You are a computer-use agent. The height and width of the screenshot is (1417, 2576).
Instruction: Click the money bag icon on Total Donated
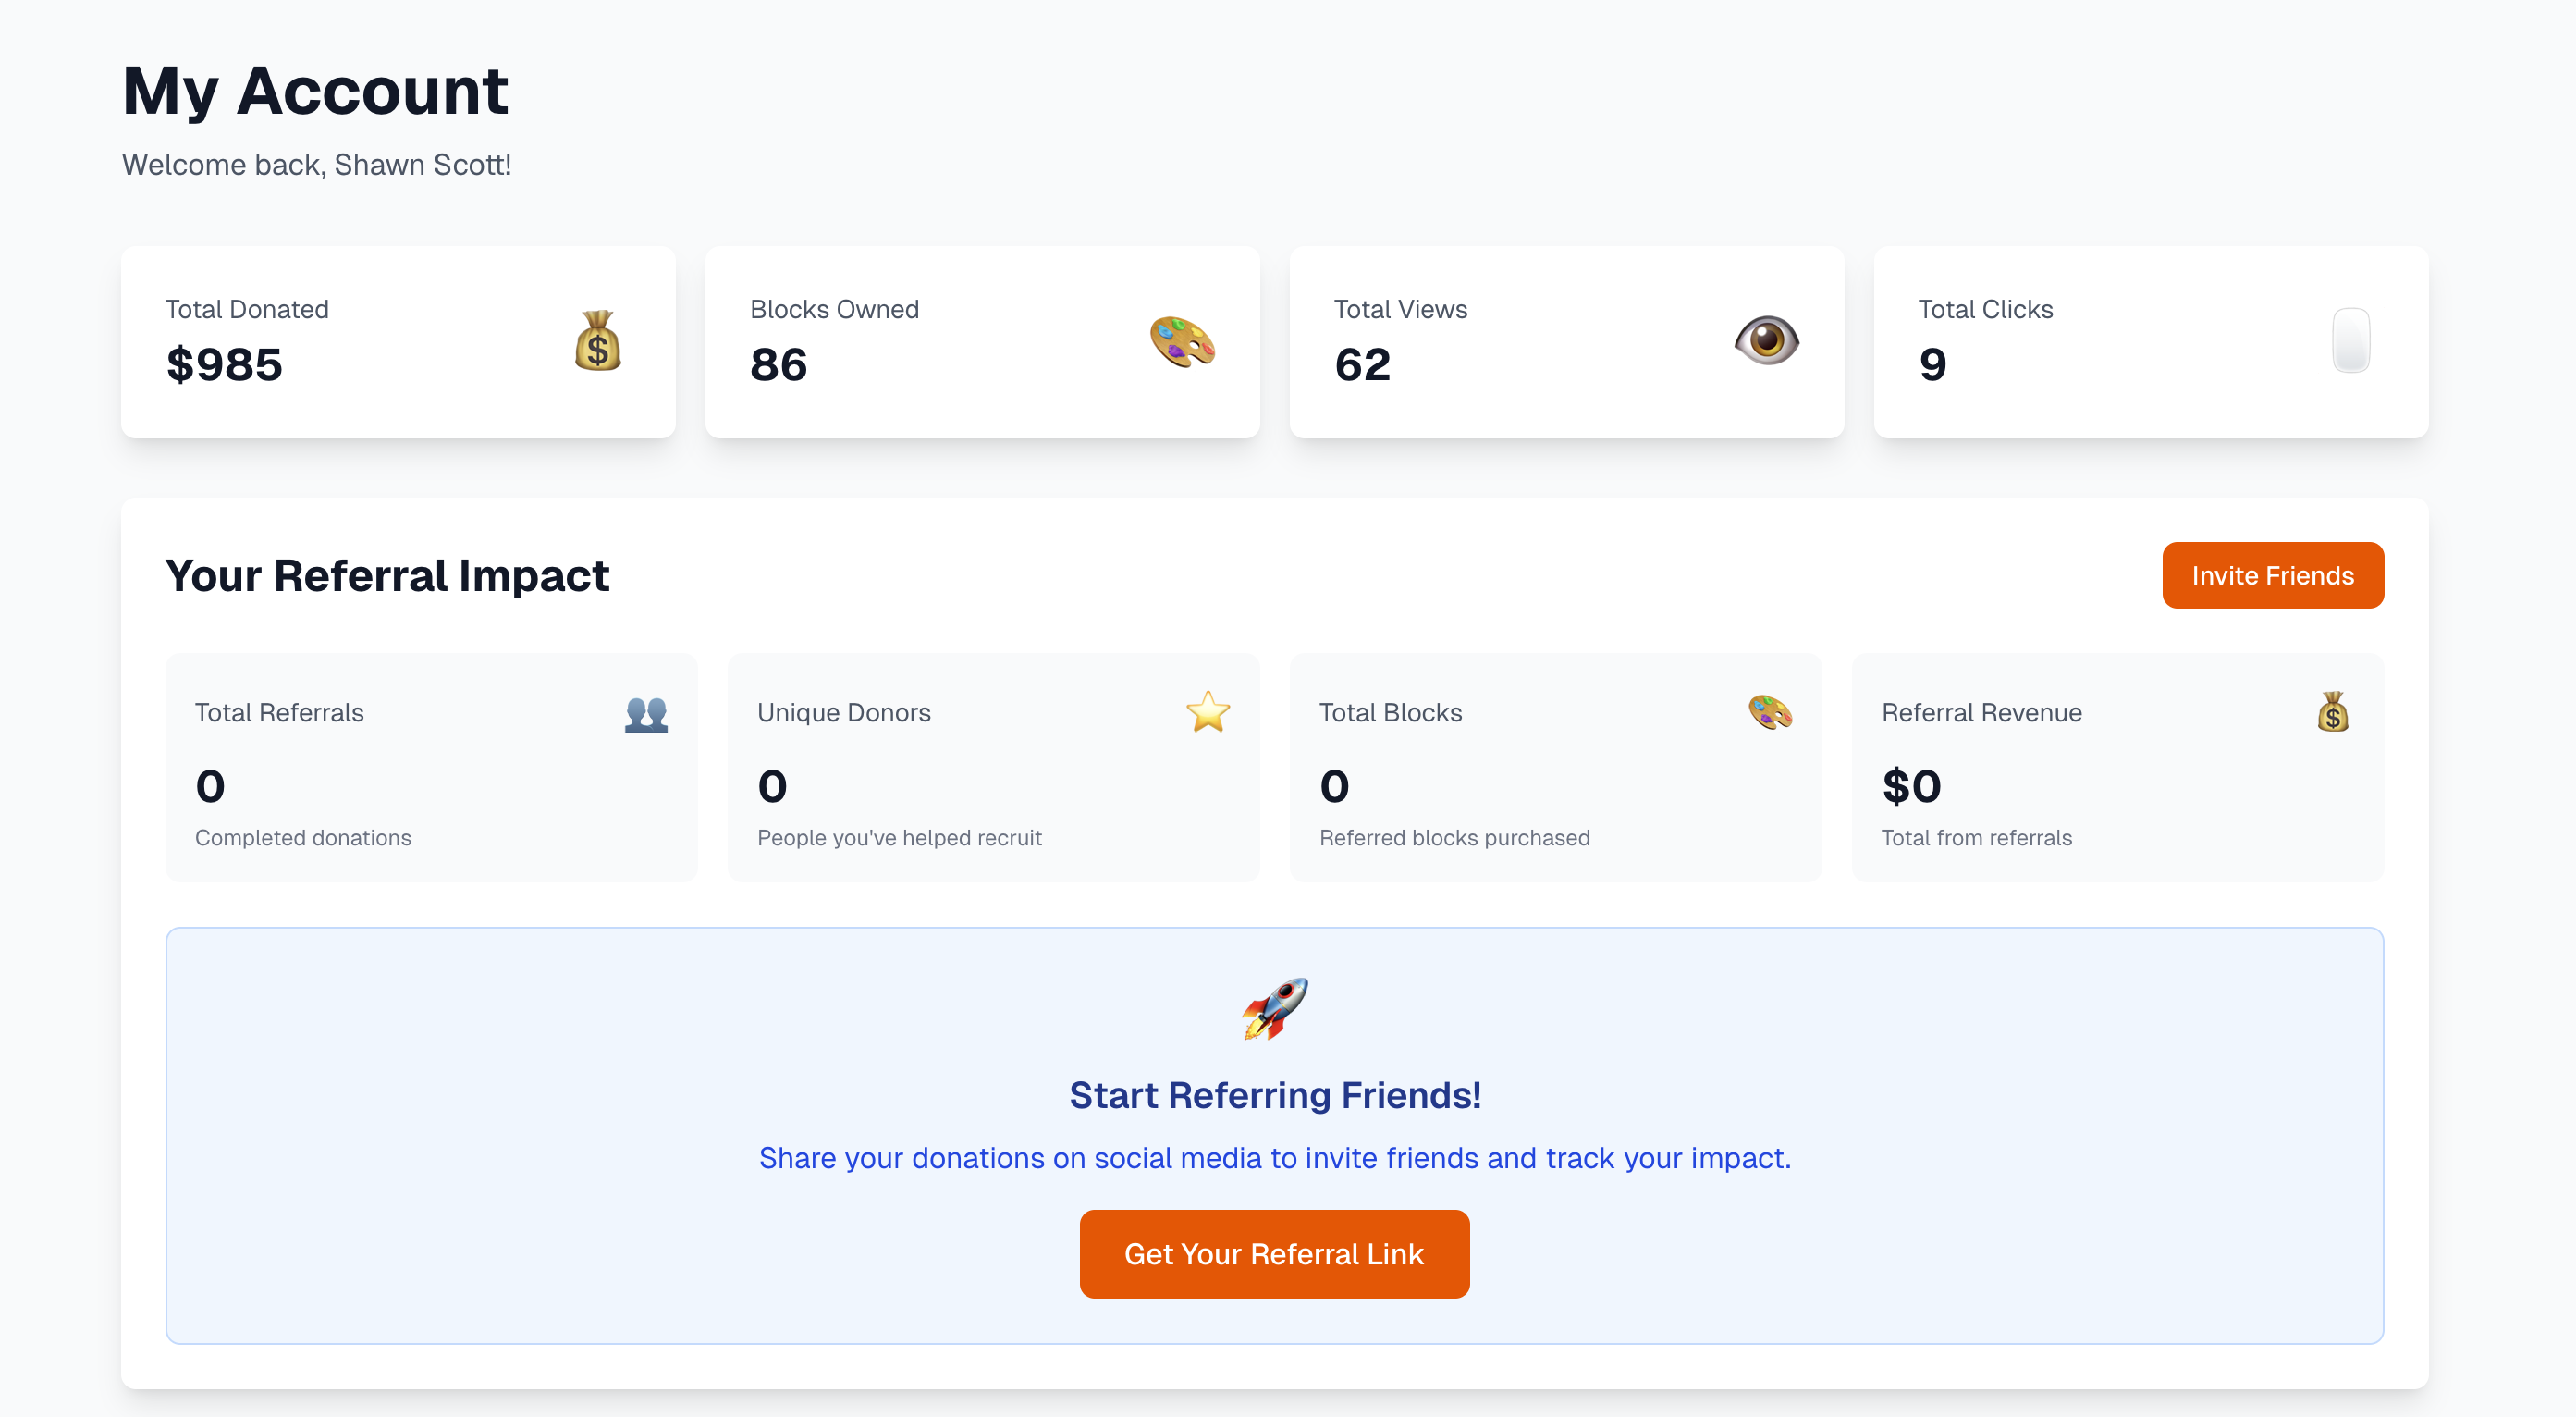coord(598,341)
